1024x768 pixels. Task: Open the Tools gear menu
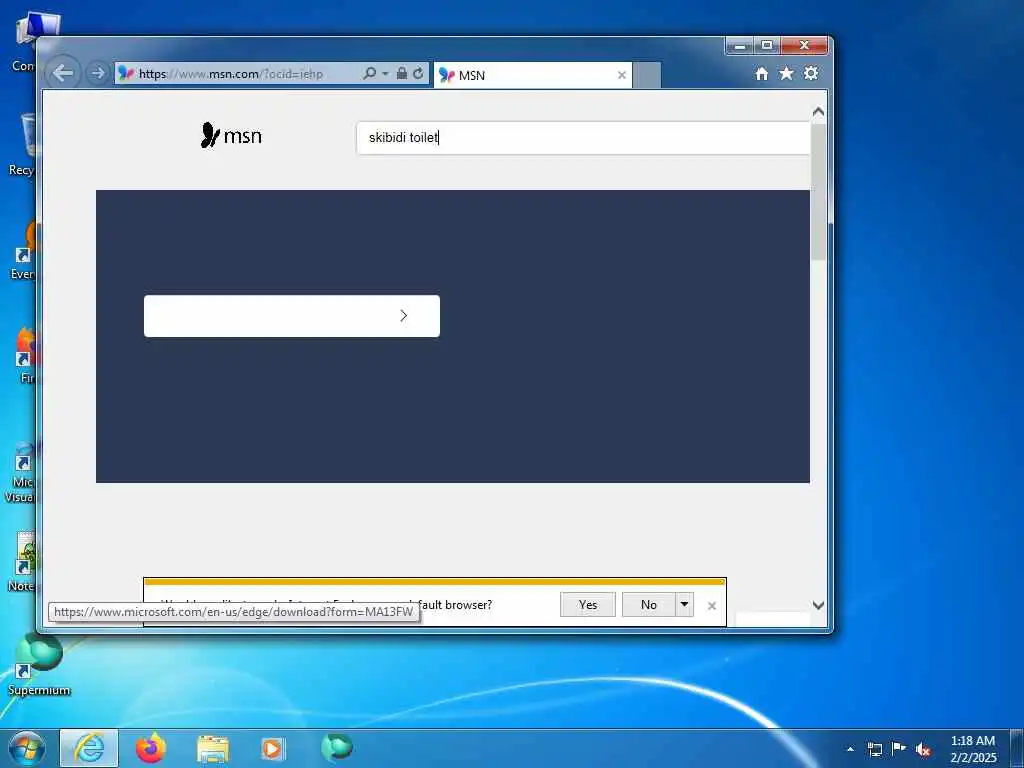point(811,73)
